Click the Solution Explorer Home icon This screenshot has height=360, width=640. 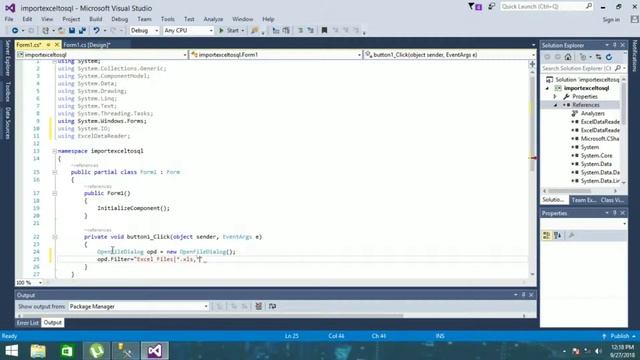point(568,57)
